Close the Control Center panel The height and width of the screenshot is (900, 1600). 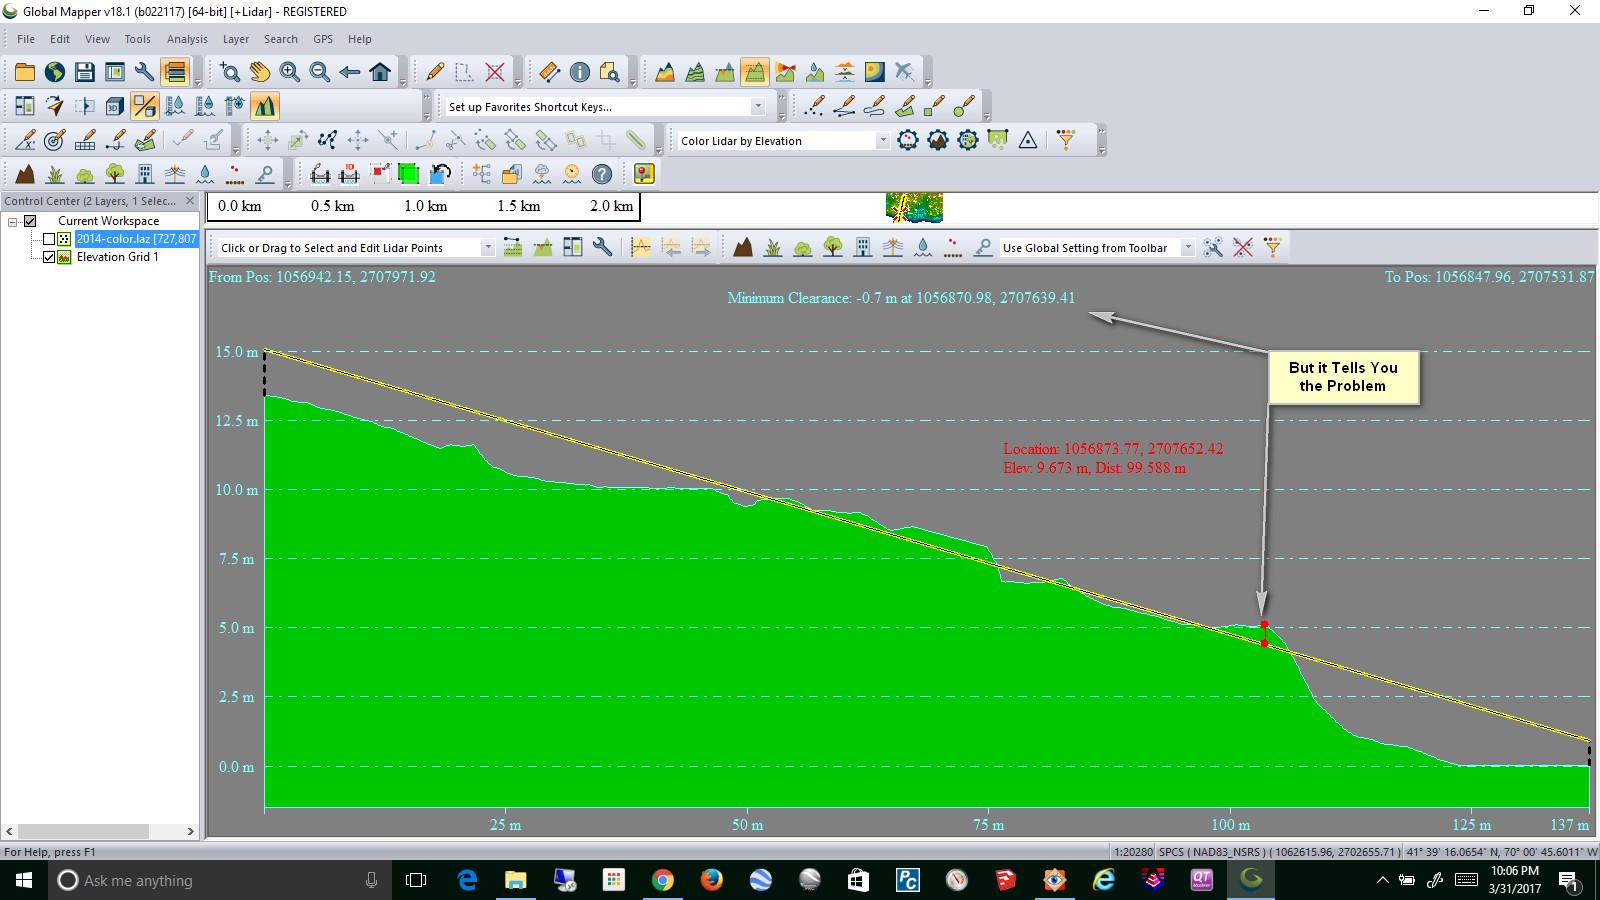tap(190, 201)
